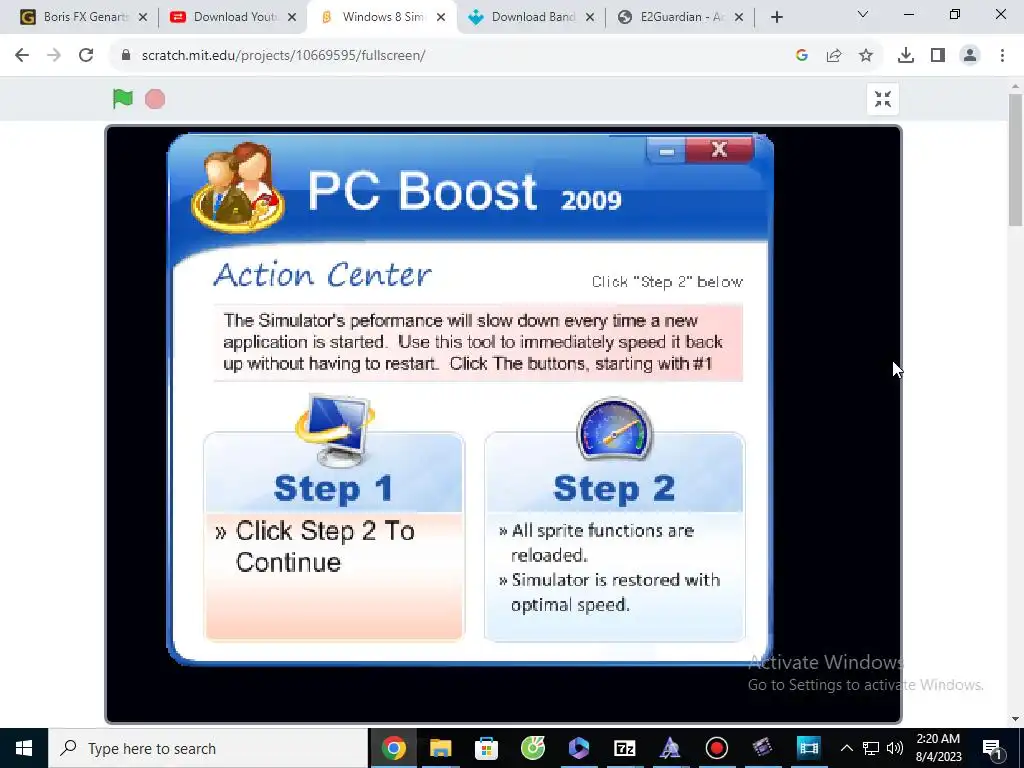1024x768 pixels.
Task: Switch to the Download Youtube tab
Action: click(x=235, y=17)
